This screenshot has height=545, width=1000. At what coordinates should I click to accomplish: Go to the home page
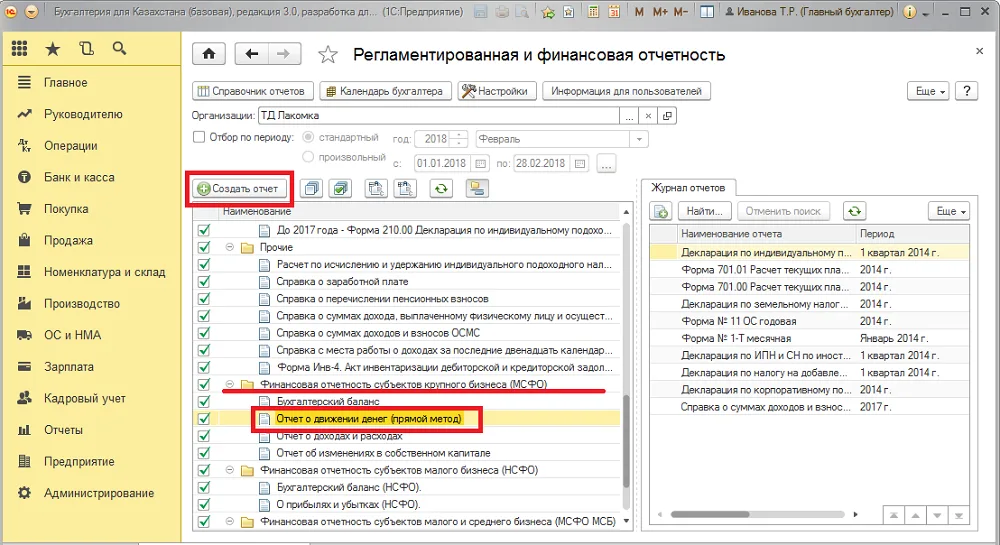click(209, 54)
